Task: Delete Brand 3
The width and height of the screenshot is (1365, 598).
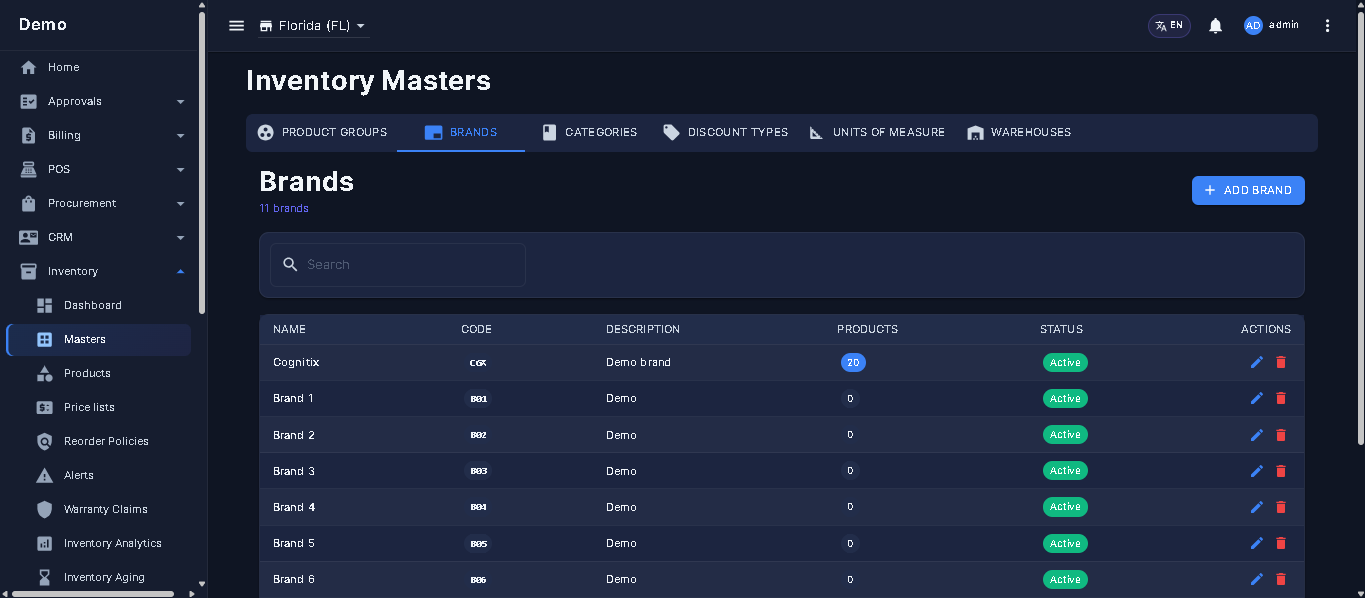Action: pyautogui.click(x=1281, y=471)
